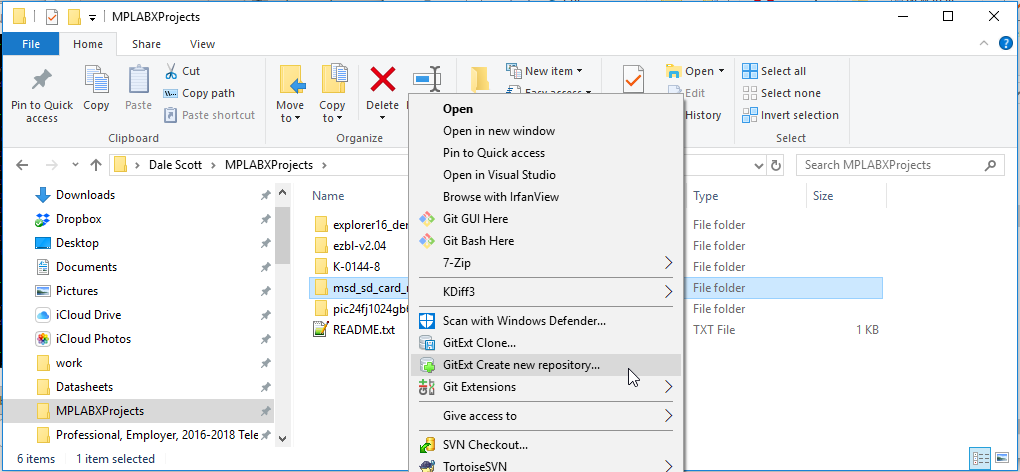The width and height of the screenshot is (1020, 472).
Task: Click Dale Scott in the address breadcrumb
Action: pyautogui.click(x=176, y=165)
